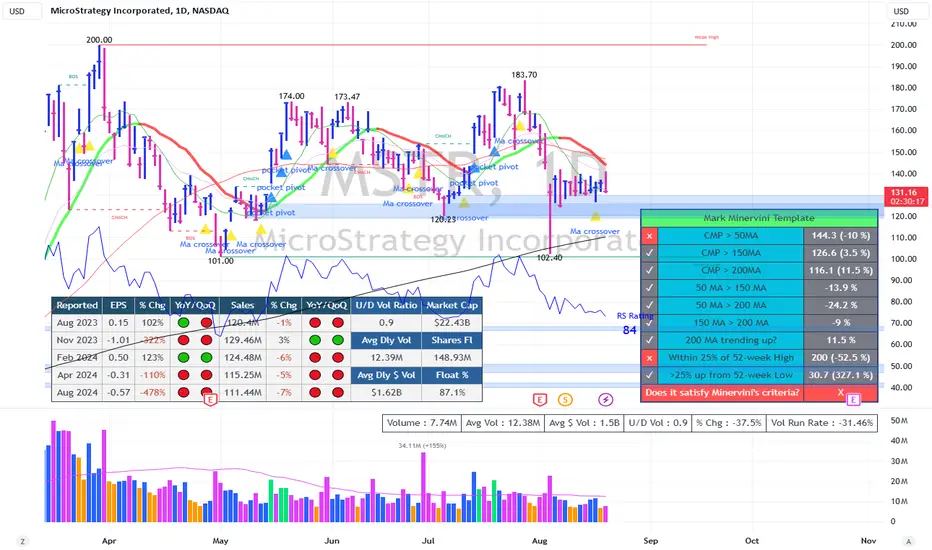Click the 183.70 swing high price label

coord(524,75)
